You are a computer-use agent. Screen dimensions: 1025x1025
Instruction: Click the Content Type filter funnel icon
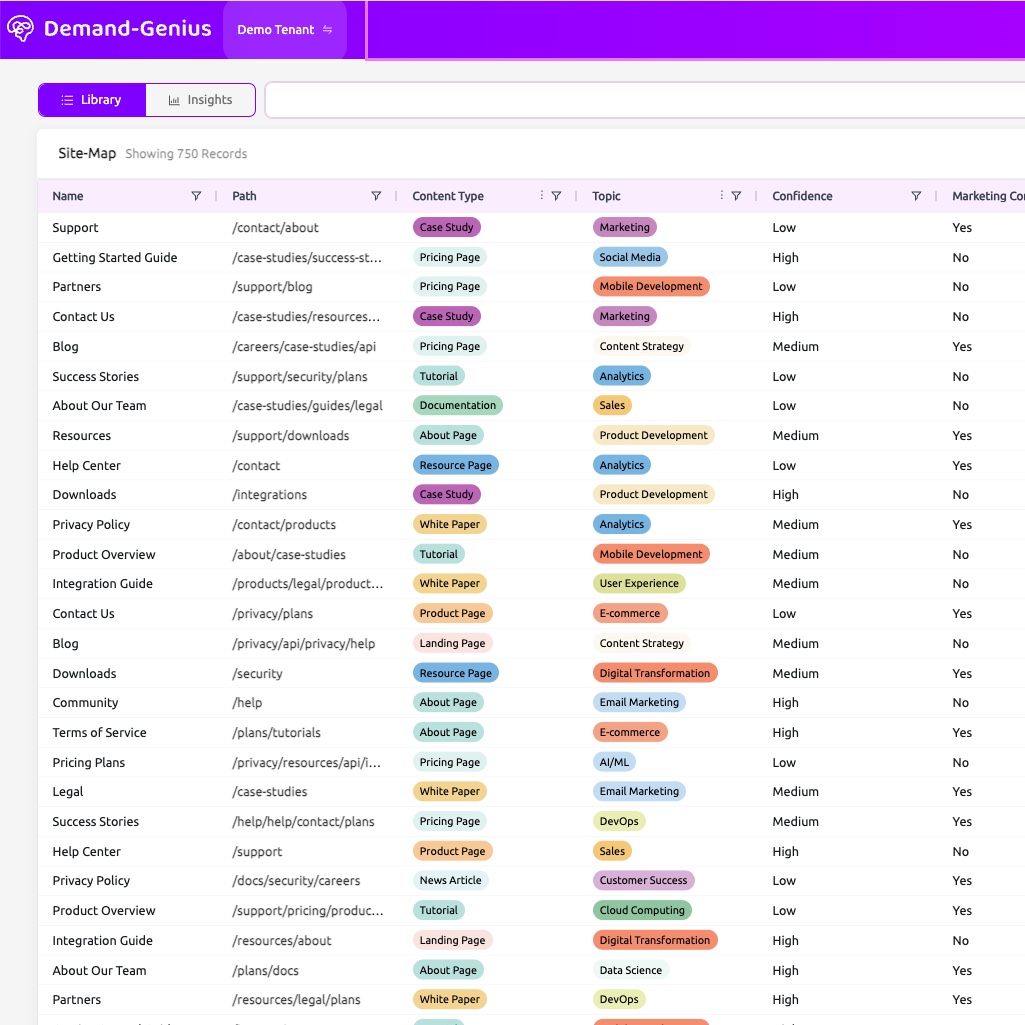point(556,196)
